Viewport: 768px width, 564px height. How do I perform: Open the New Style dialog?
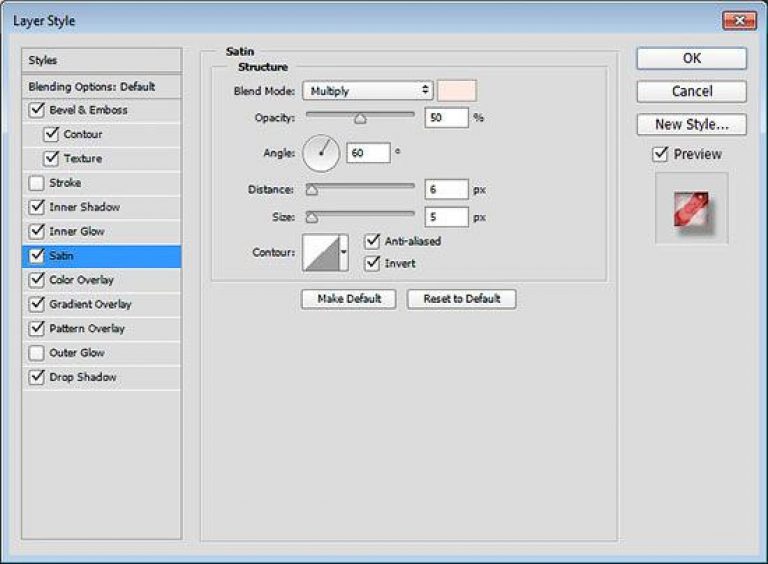pyautogui.click(x=691, y=125)
